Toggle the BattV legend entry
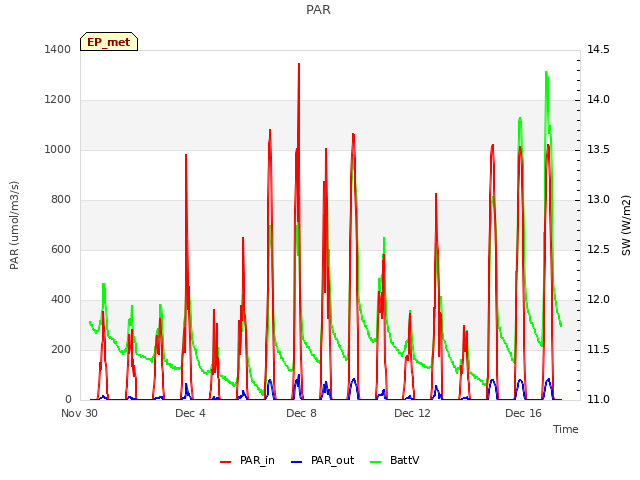The width and height of the screenshot is (640, 480). [x=394, y=460]
